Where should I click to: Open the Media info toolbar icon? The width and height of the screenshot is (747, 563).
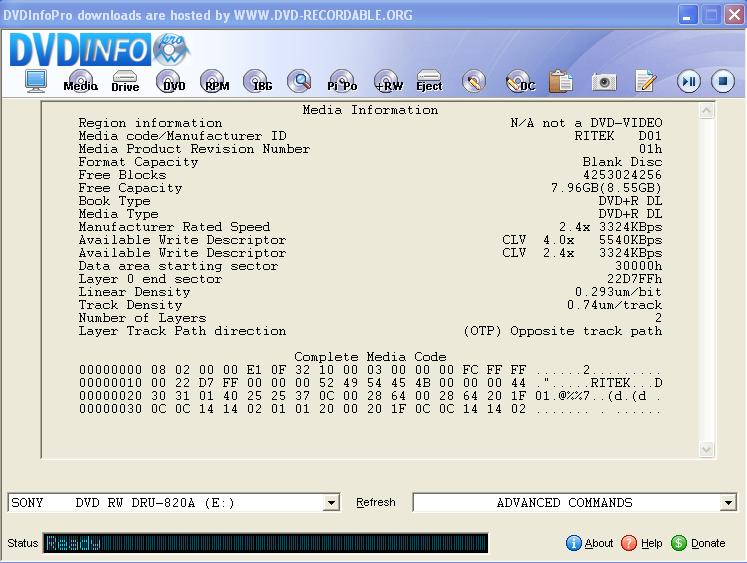[81, 81]
